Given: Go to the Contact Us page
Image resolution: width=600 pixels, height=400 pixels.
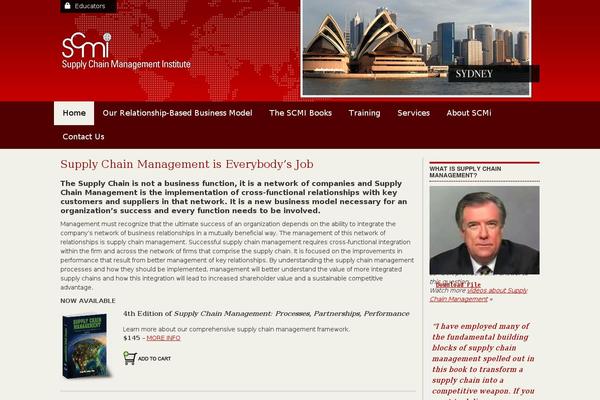Looking at the screenshot, I should pyautogui.click(x=83, y=137).
